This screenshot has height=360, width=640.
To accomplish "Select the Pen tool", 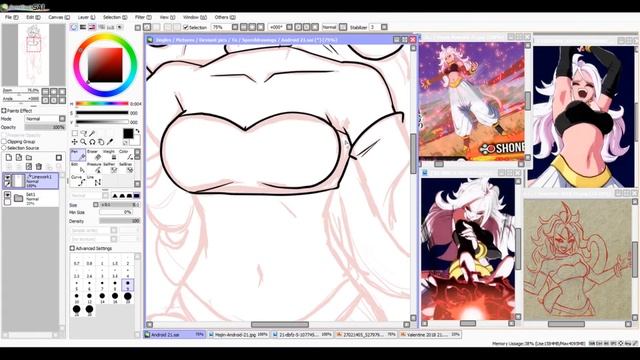I will (x=78, y=155).
